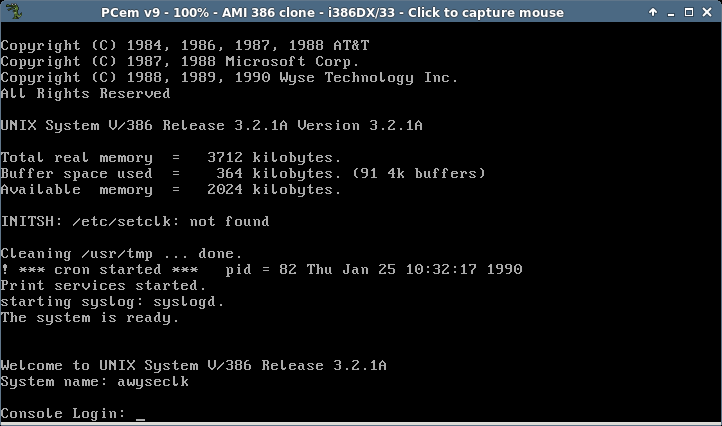Viewport: 722px width, 426px height.
Task: Click the cron started pid 82 line
Action: pos(262,269)
